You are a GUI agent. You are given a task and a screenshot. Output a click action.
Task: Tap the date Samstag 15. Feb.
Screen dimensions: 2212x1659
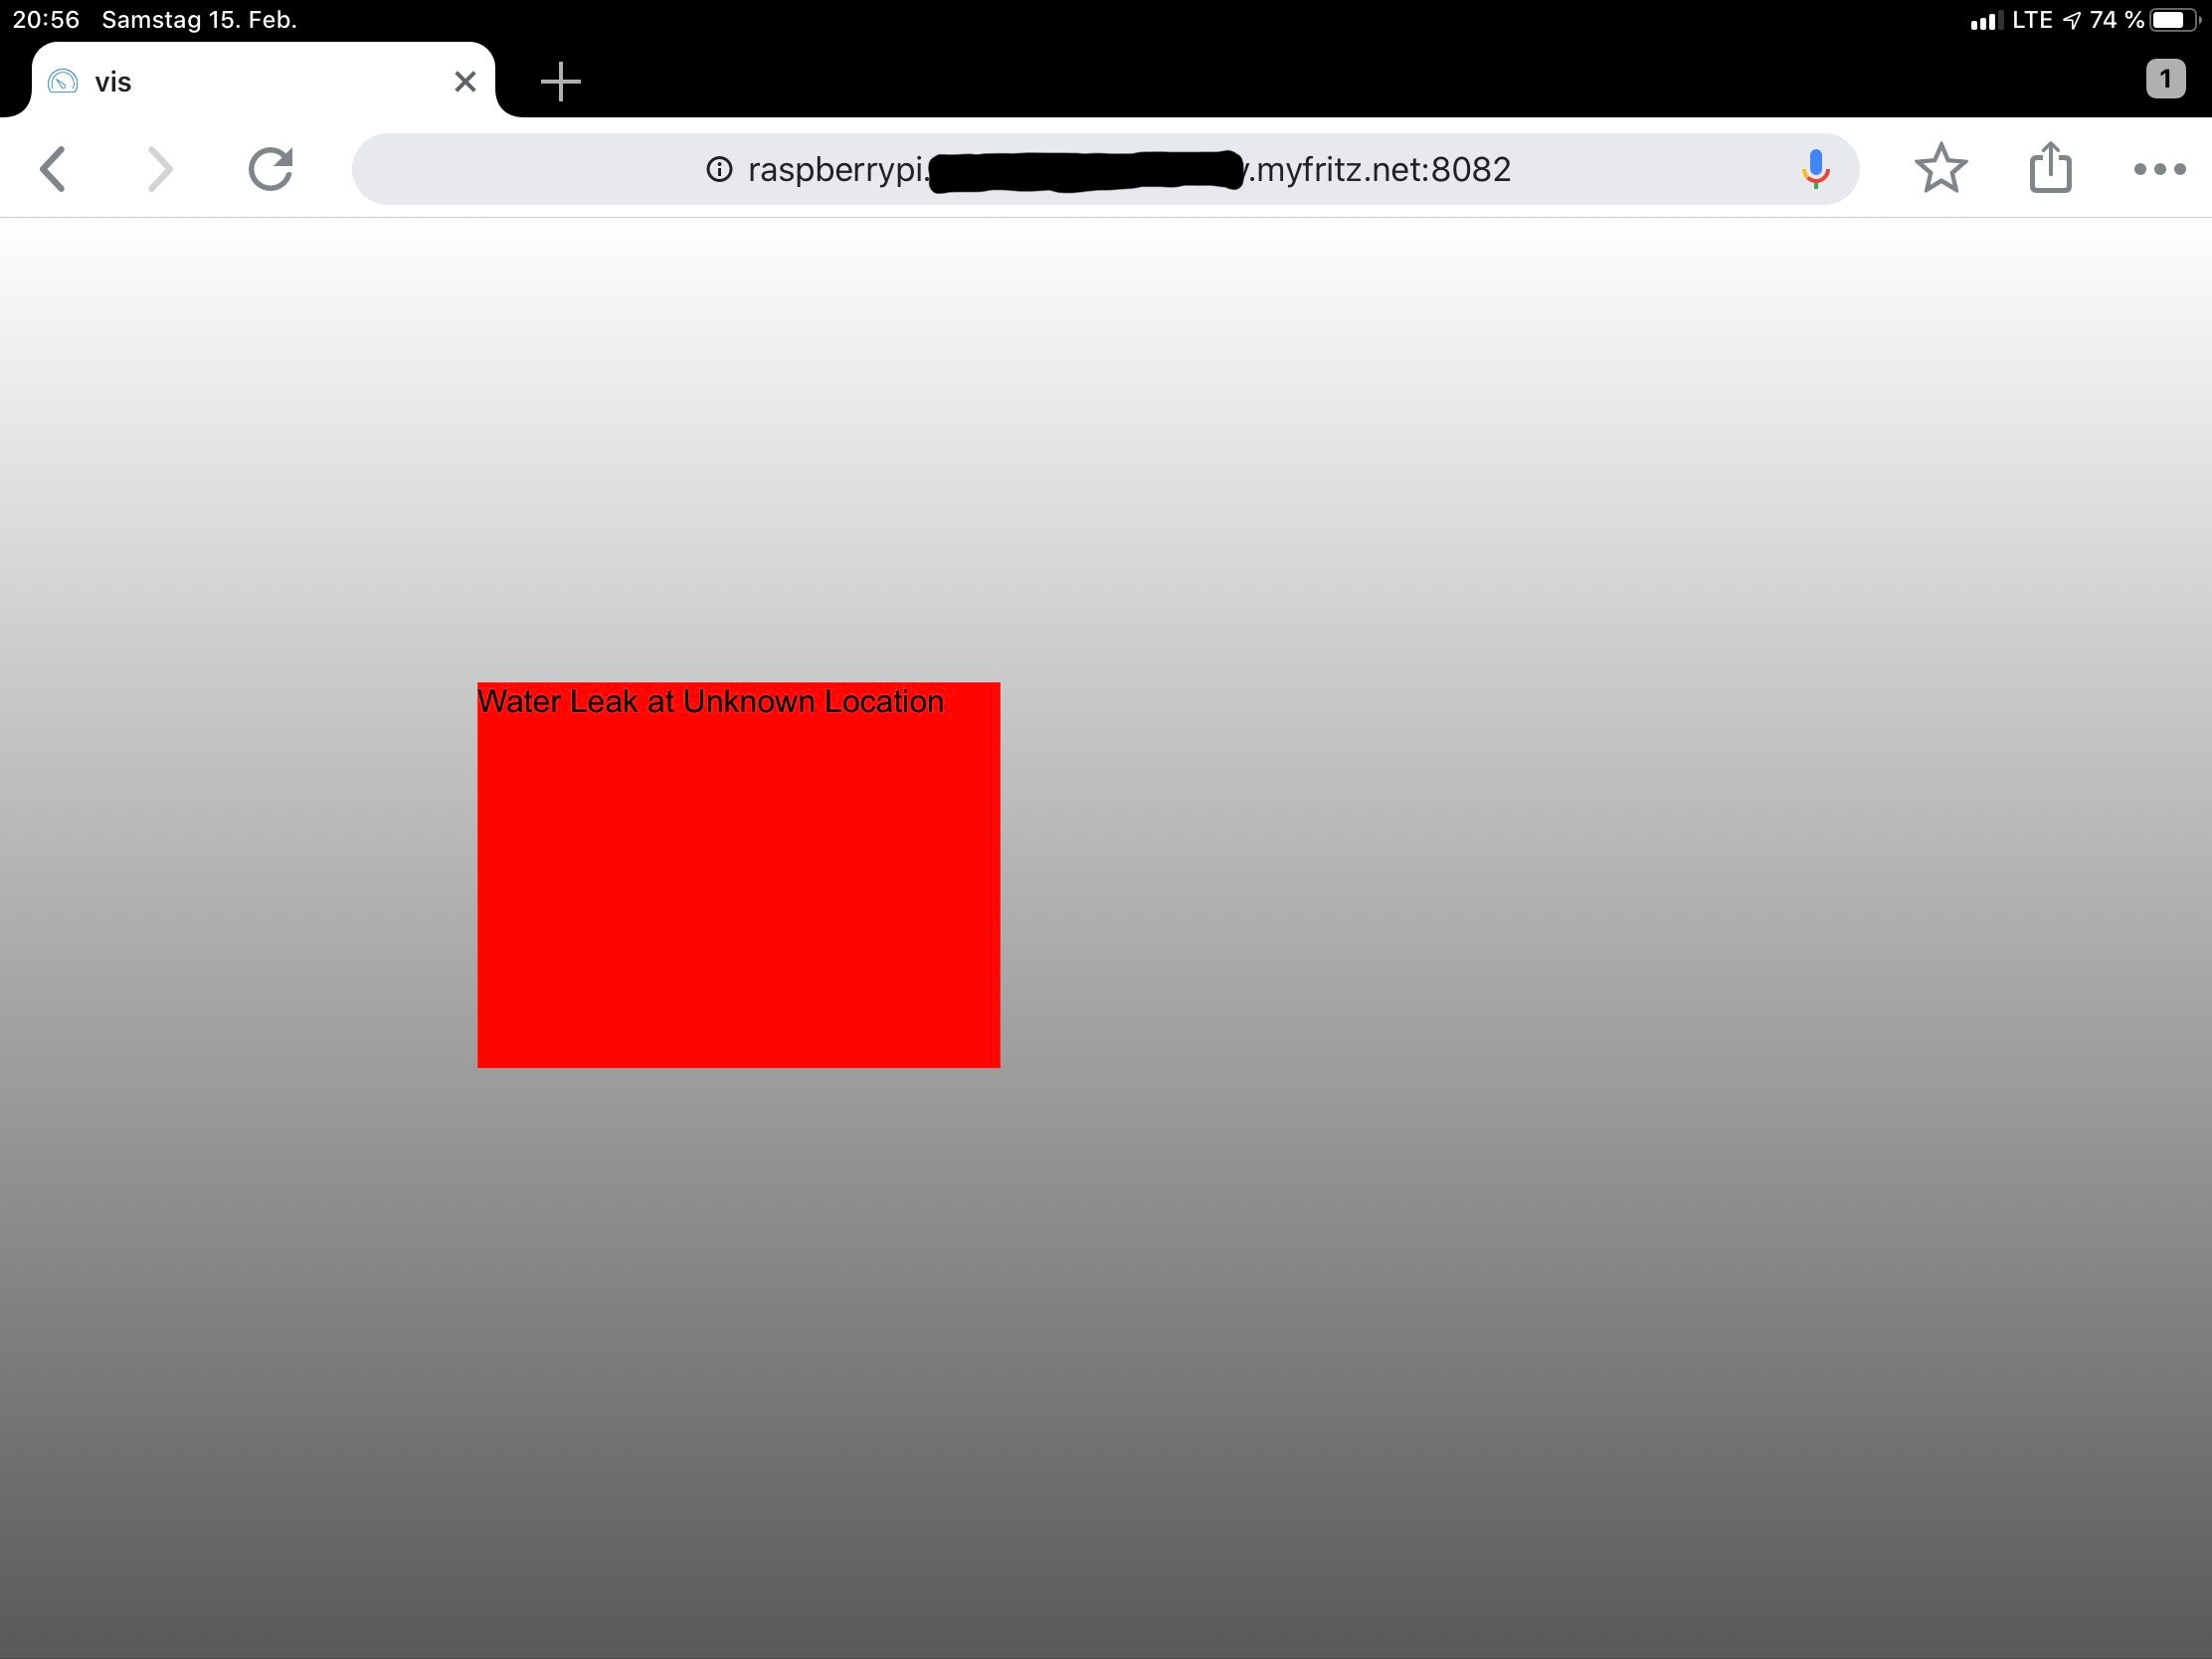199,20
